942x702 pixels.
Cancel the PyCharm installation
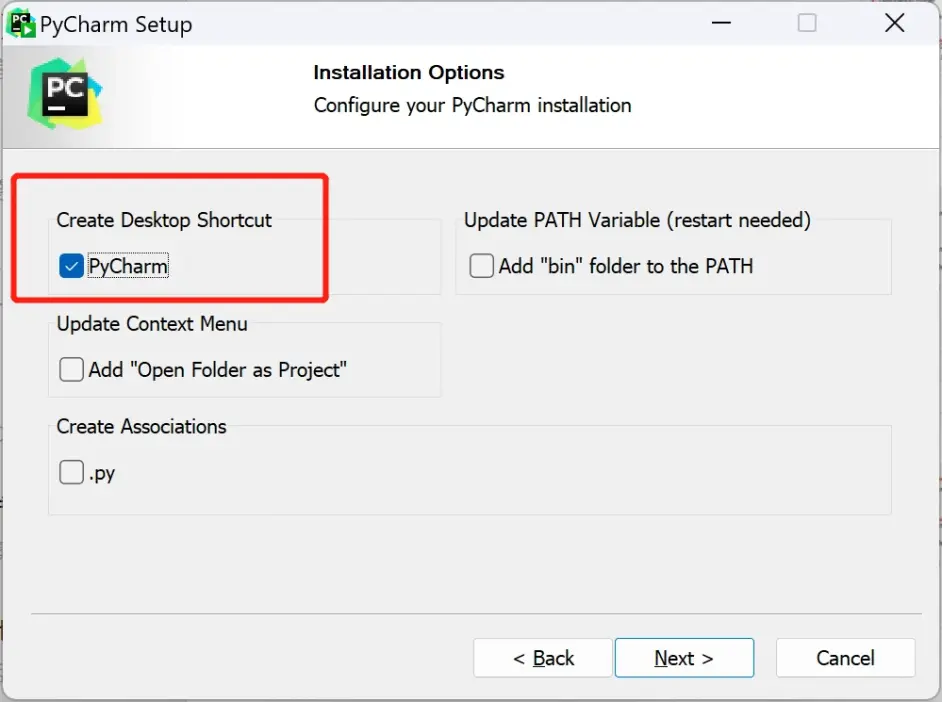pos(845,658)
